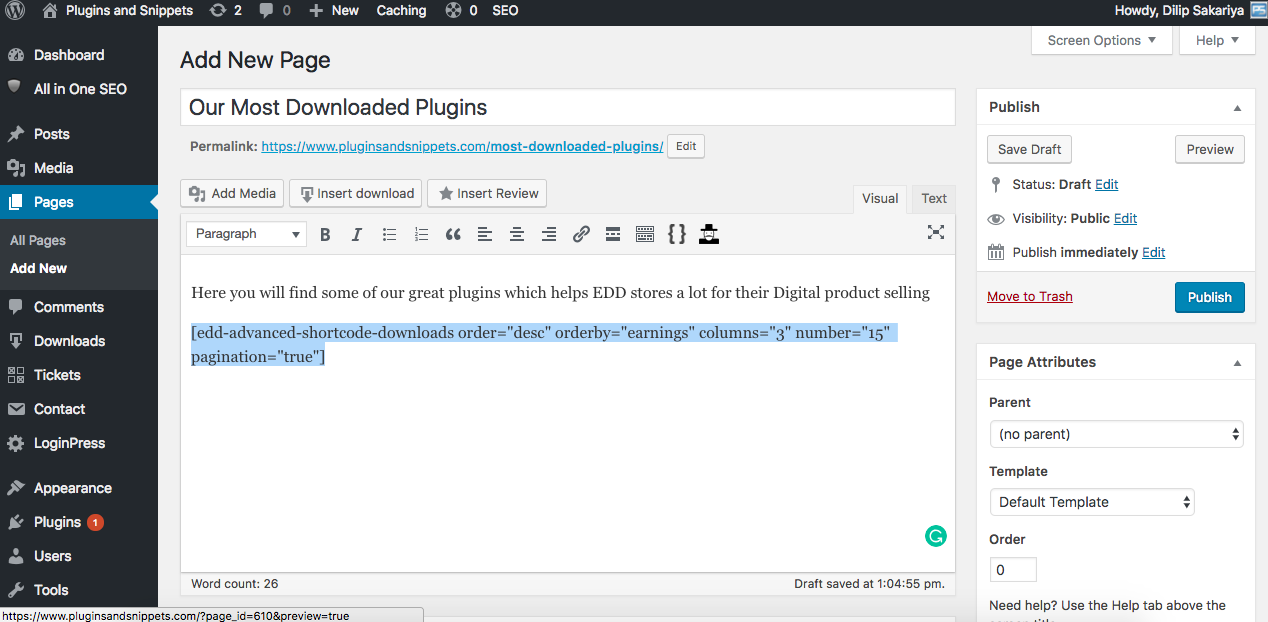This screenshot has width=1268, height=622.
Task: Toggle the toolbar kitchen sink icon
Action: click(x=645, y=234)
